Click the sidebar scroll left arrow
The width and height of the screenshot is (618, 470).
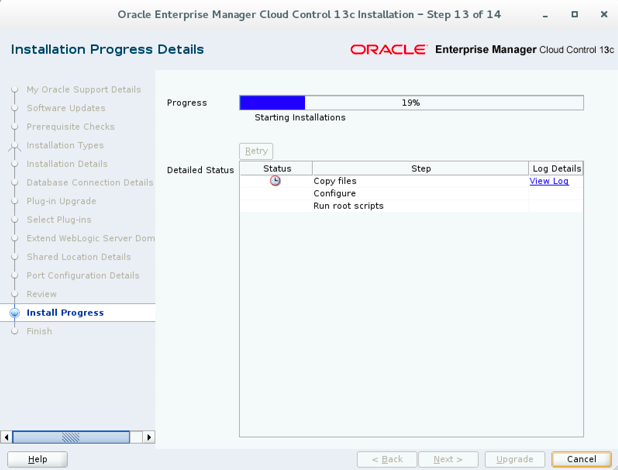click(x=6, y=437)
